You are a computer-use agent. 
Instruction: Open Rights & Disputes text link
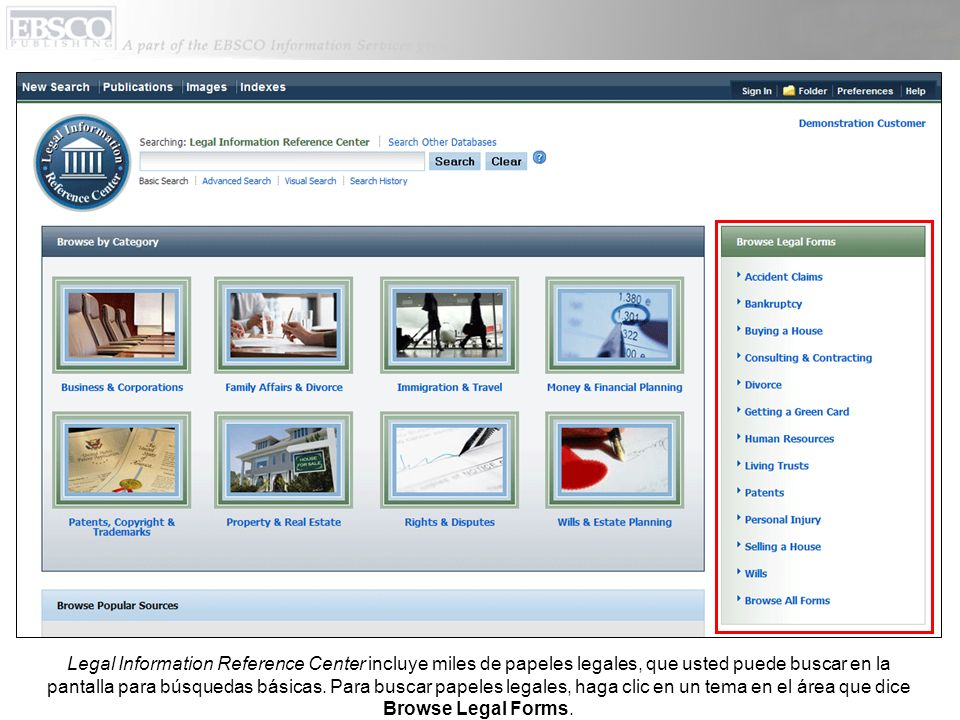449,522
